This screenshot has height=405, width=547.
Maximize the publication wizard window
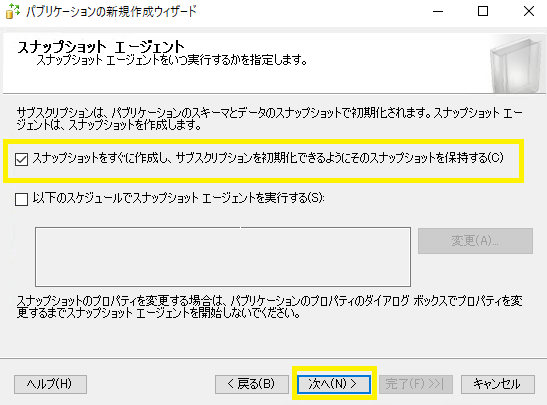tap(483, 12)
